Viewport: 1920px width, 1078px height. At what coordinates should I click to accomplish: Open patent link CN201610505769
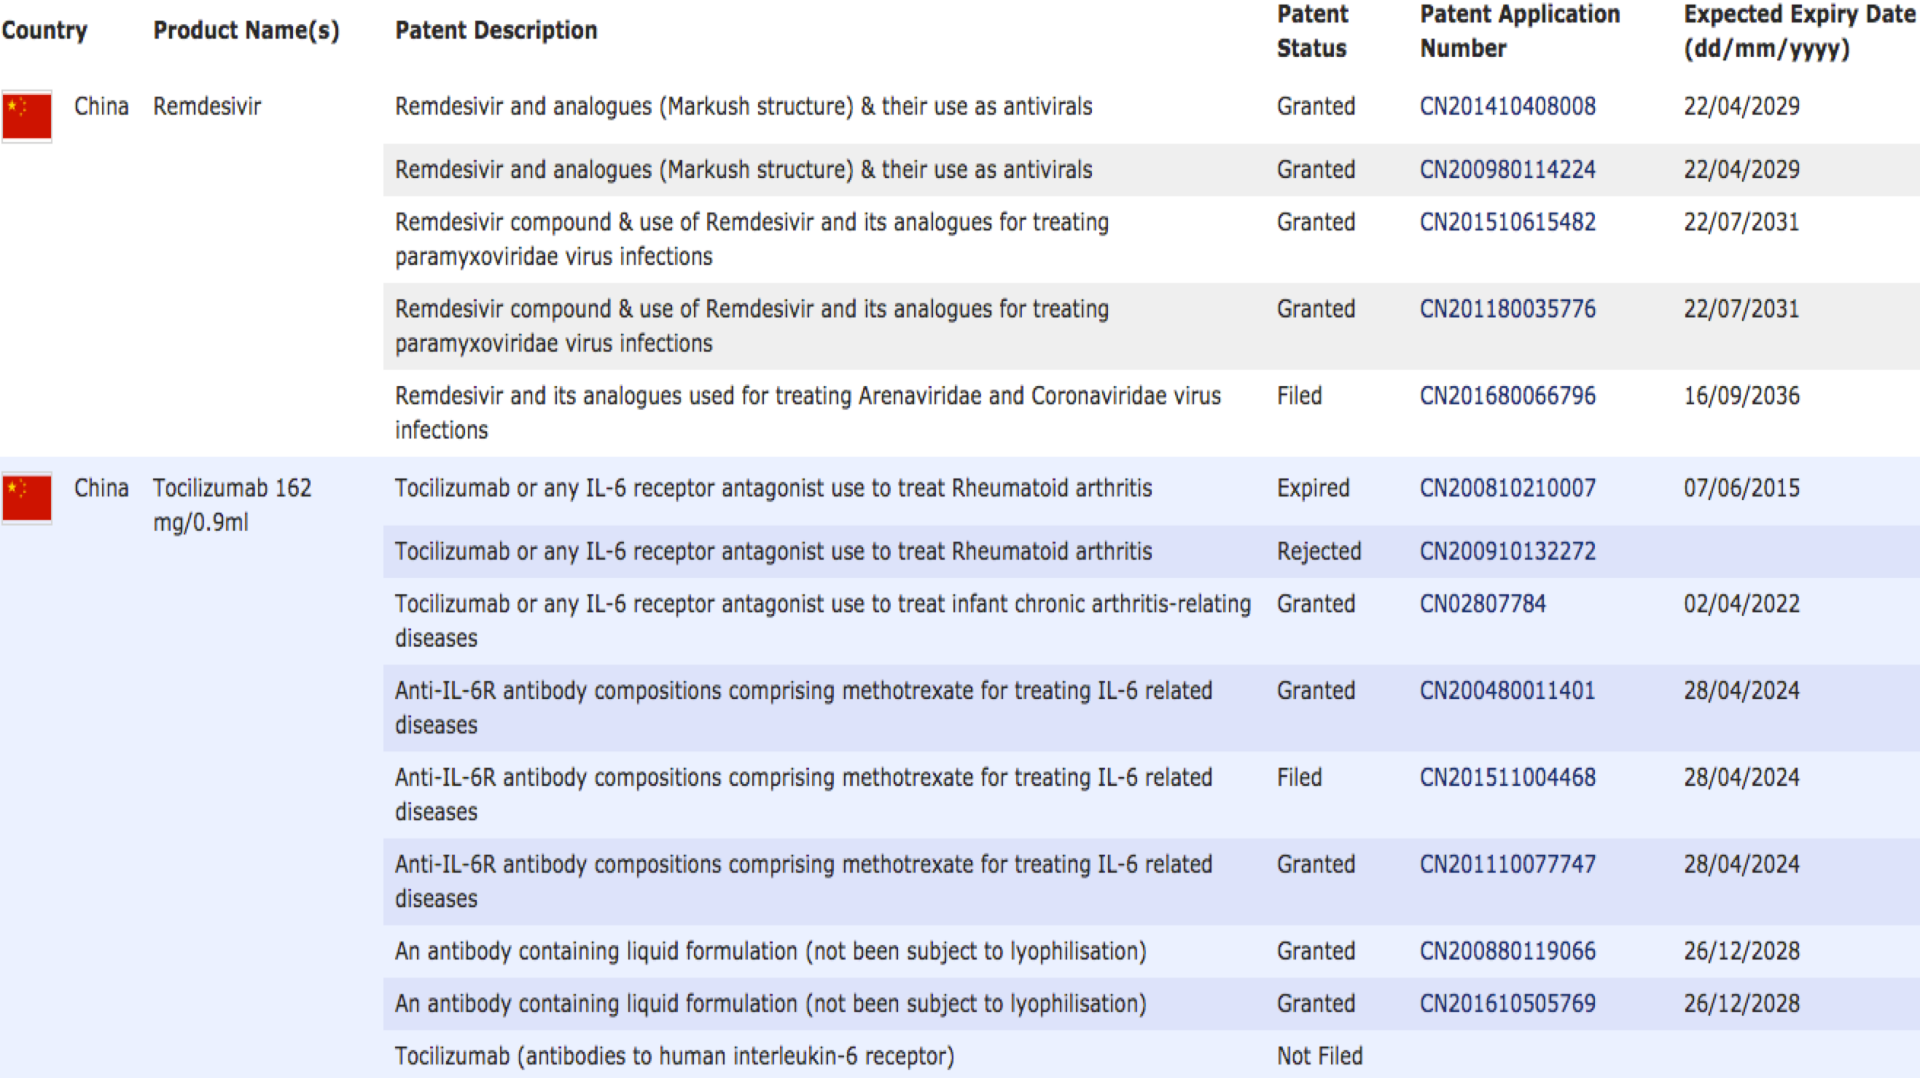point(1507,1004)
